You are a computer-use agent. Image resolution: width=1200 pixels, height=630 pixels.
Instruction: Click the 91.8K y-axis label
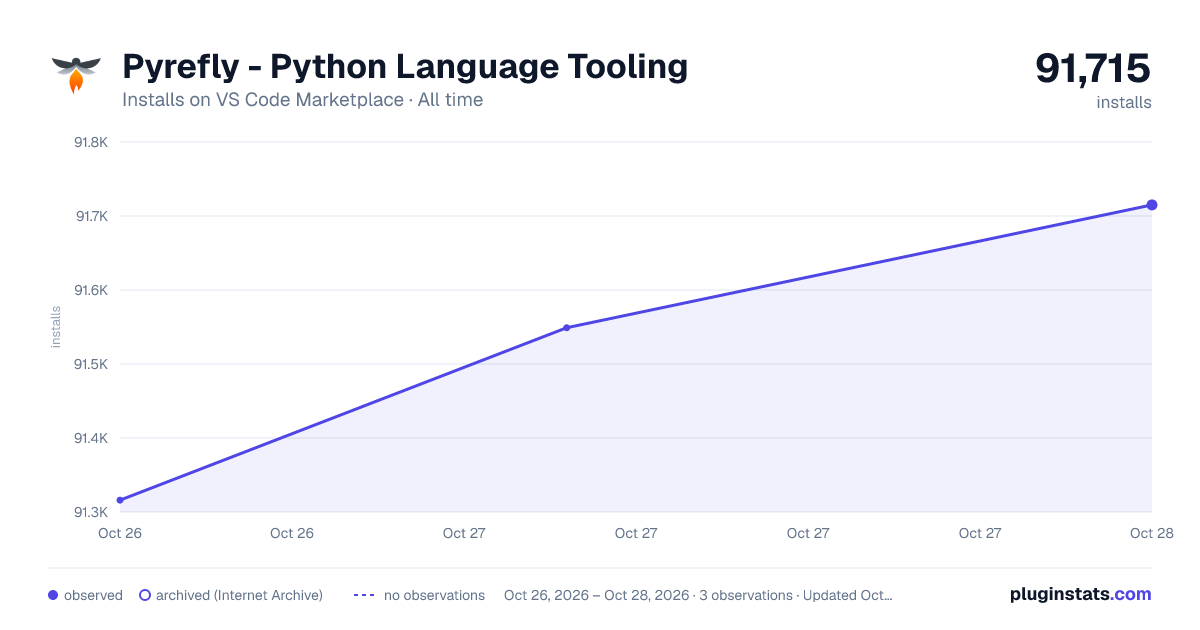point(91,142)
